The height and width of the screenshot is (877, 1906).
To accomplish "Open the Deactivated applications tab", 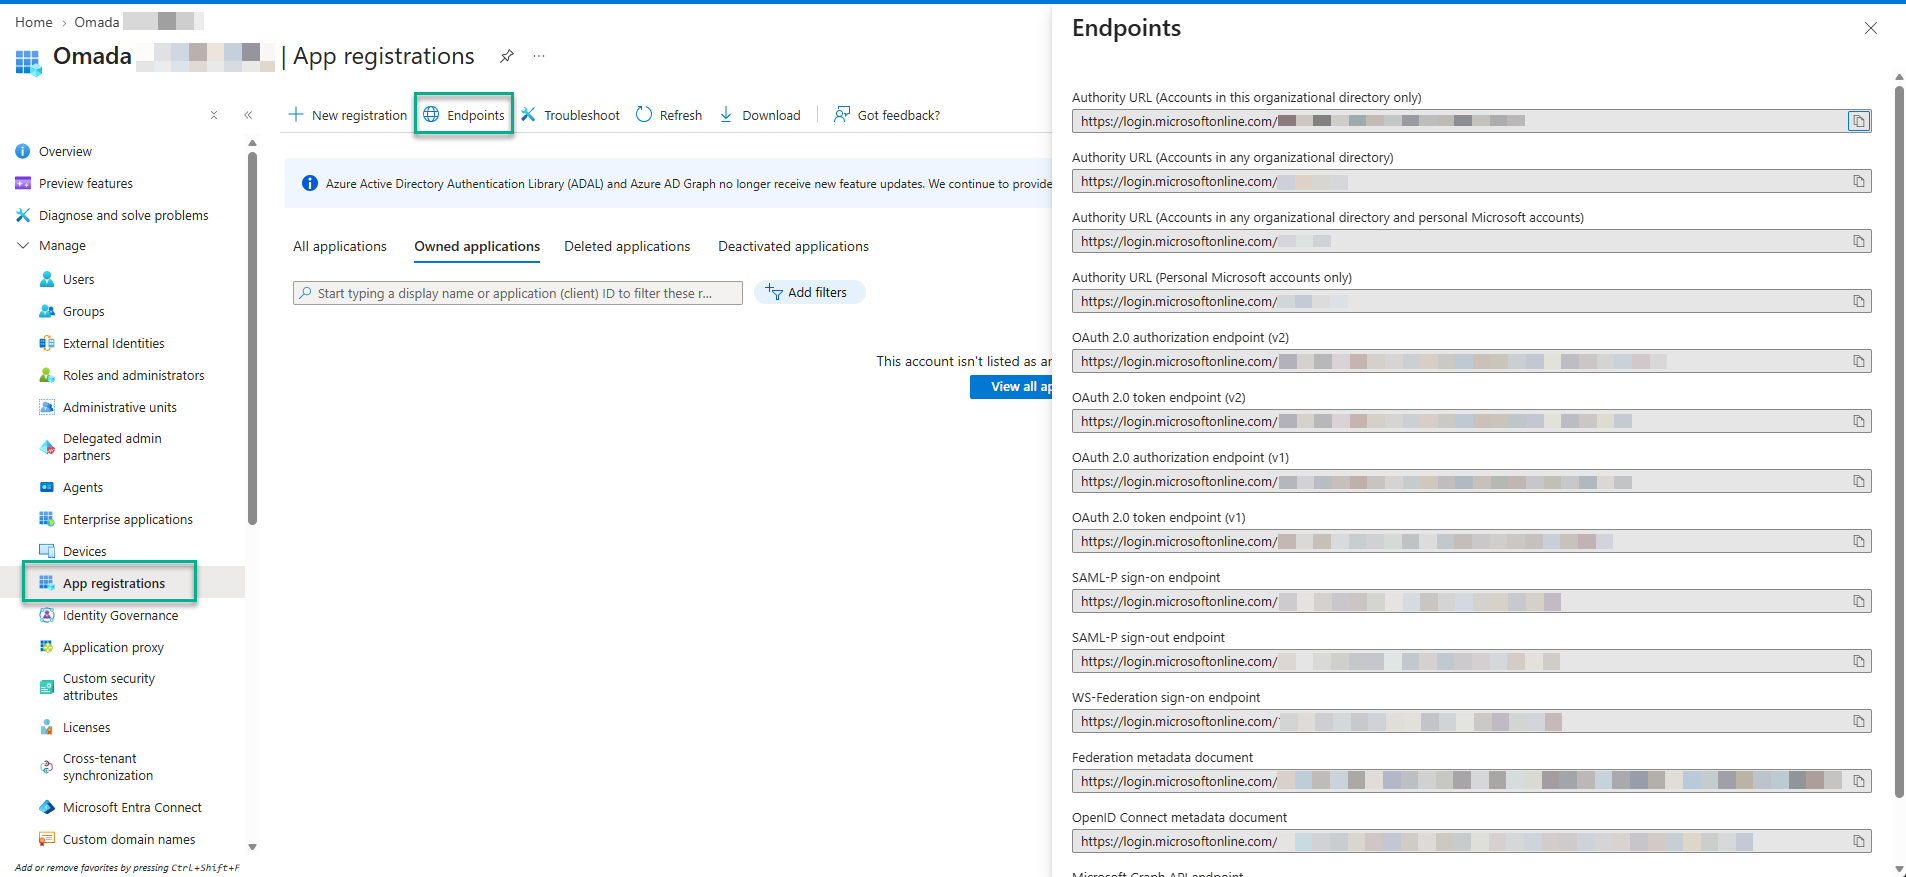I will point(793,246).
